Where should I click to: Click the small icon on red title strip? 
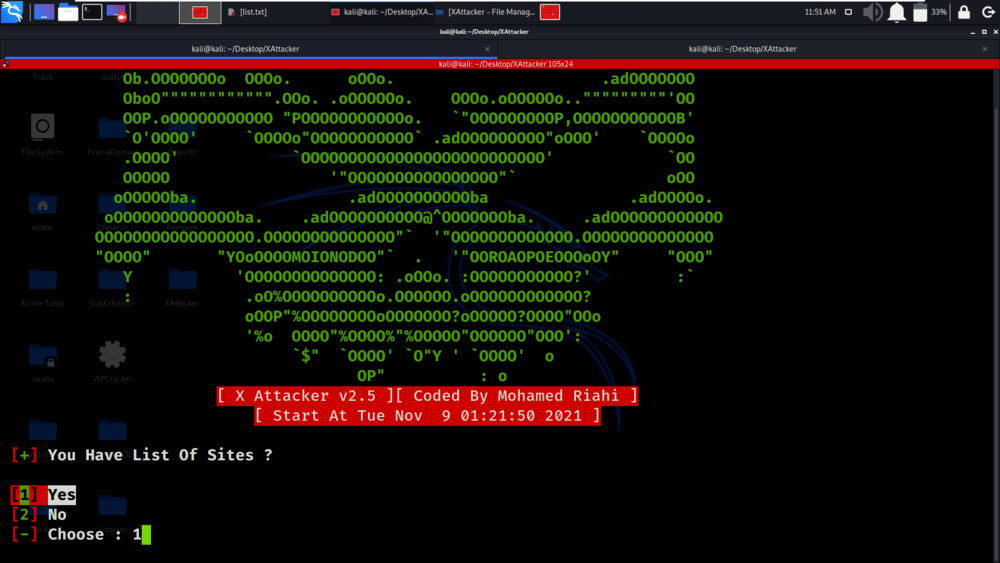coord(6,64)
